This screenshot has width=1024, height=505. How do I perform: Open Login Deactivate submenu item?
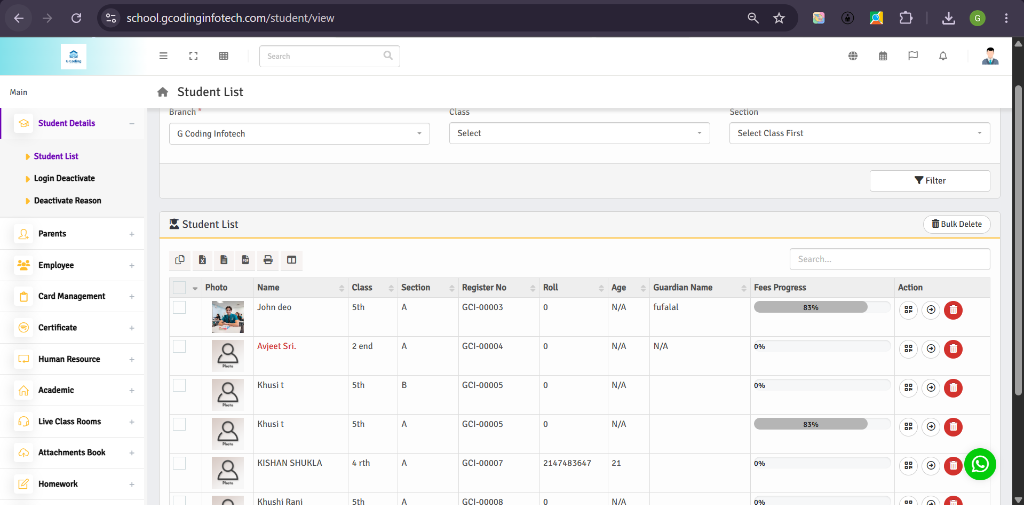pos(65,178)
